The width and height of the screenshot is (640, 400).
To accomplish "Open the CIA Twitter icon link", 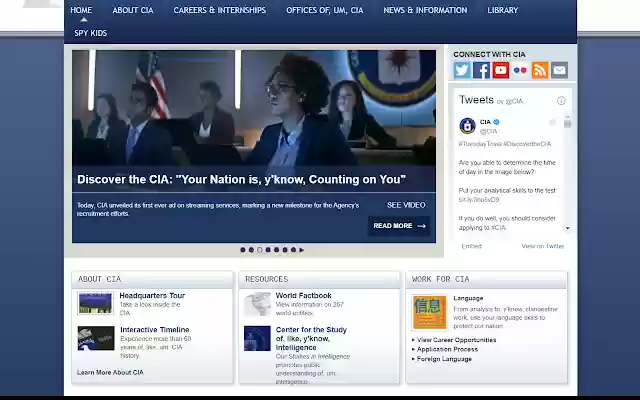I will click(x=462, y=70).
